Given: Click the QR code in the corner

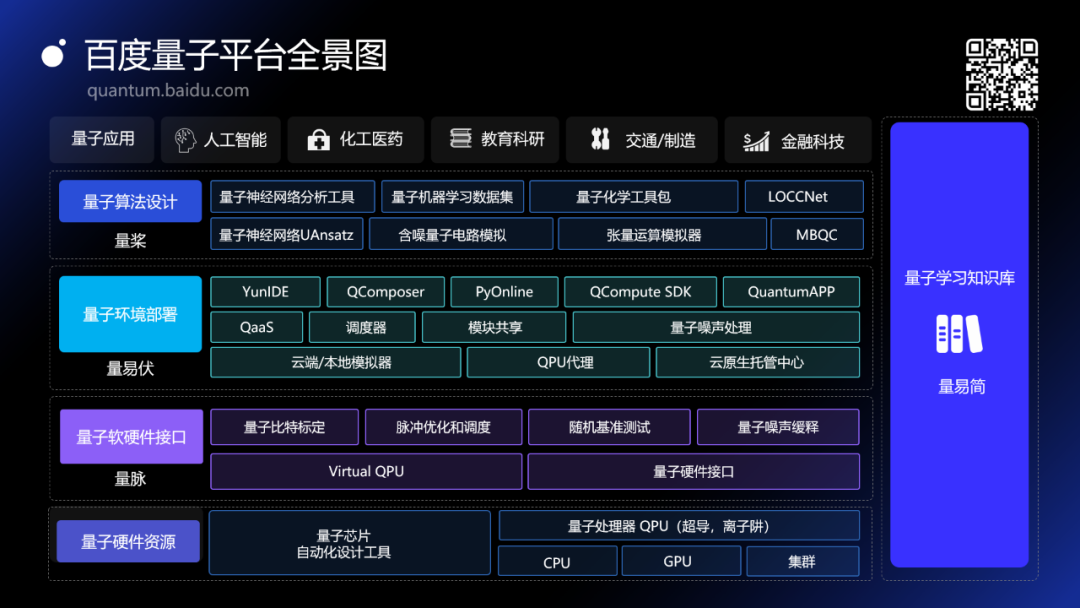Looking at the screenshot, I should click(1001, 74).
